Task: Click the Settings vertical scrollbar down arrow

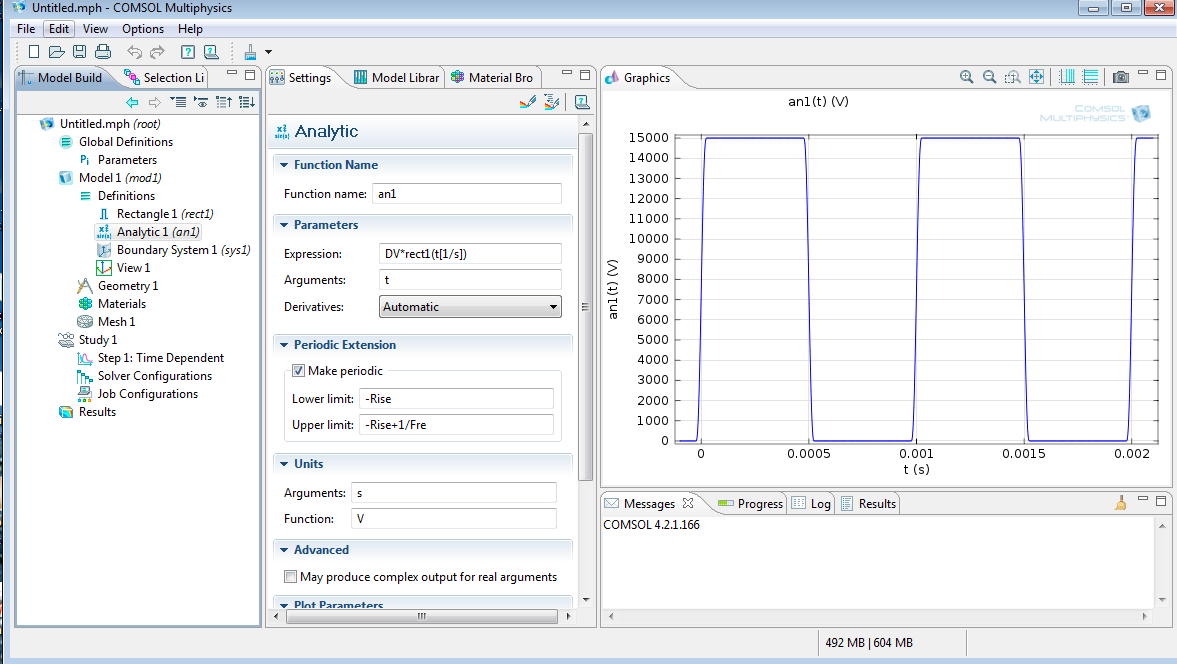Action: click(x=586, y=600)
